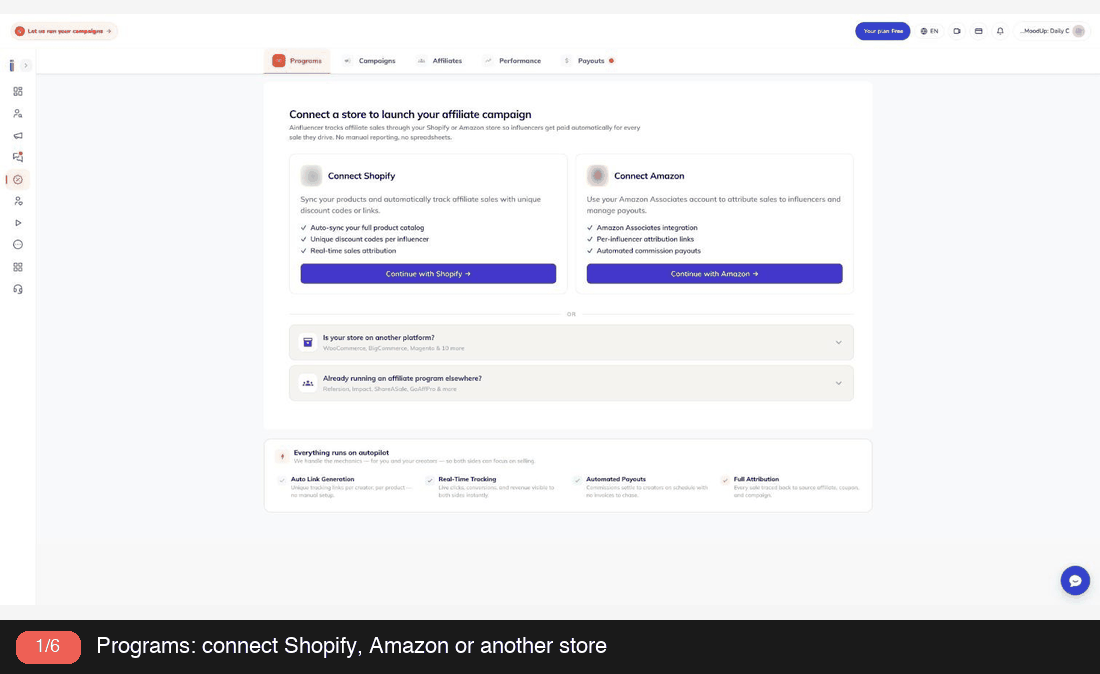This screenshot has height=674, width=1100.
Task: Expand the sidebar with the arrow chevron
Action: pos(26,65)
